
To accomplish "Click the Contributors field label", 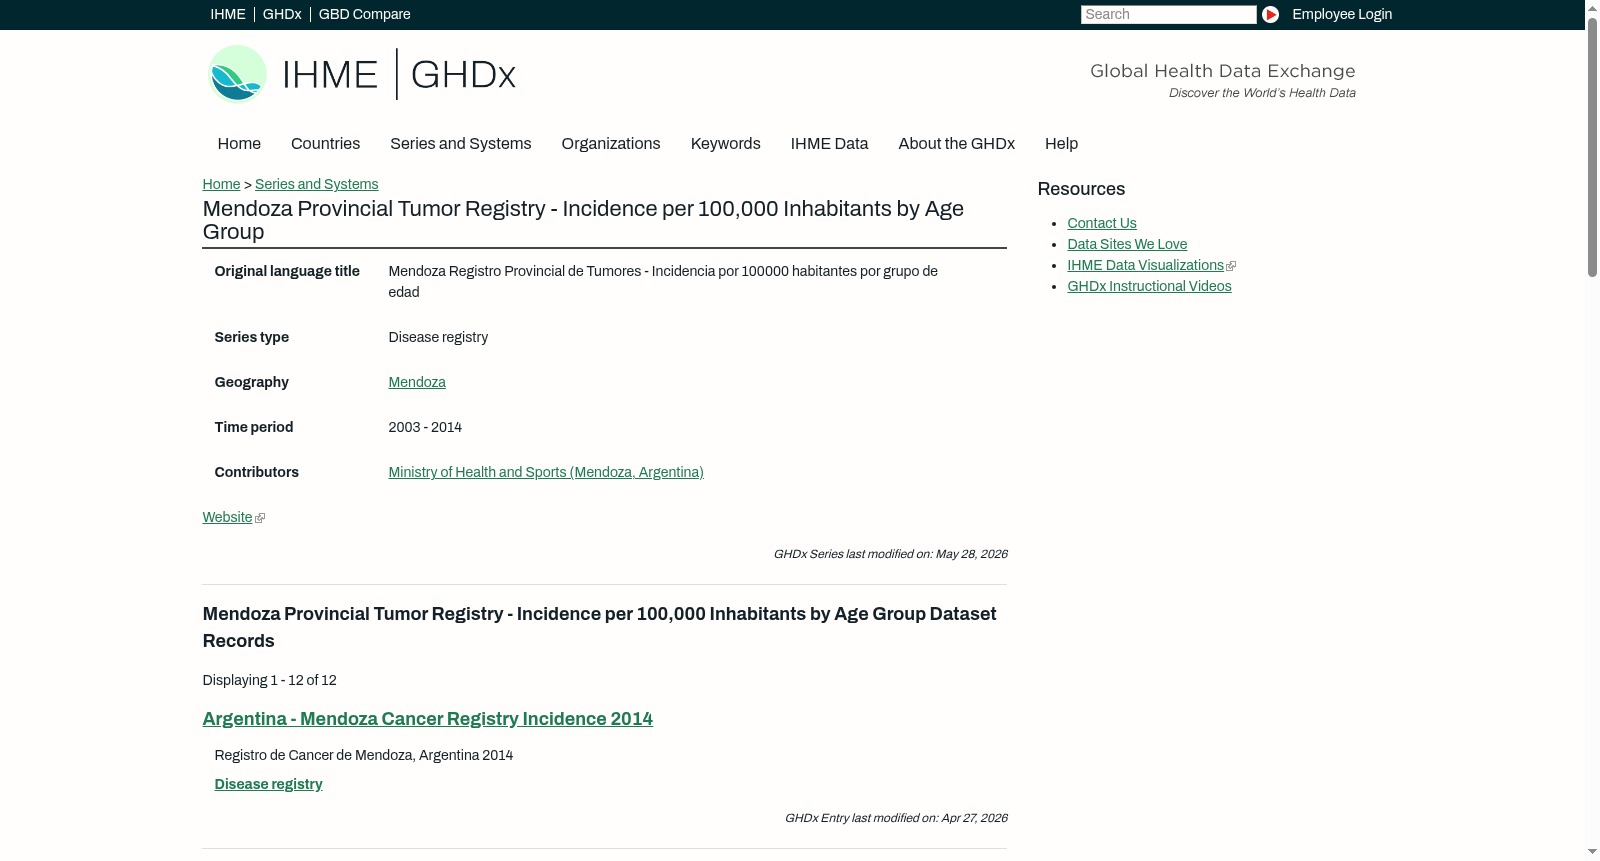I will (x=256, y=472).
